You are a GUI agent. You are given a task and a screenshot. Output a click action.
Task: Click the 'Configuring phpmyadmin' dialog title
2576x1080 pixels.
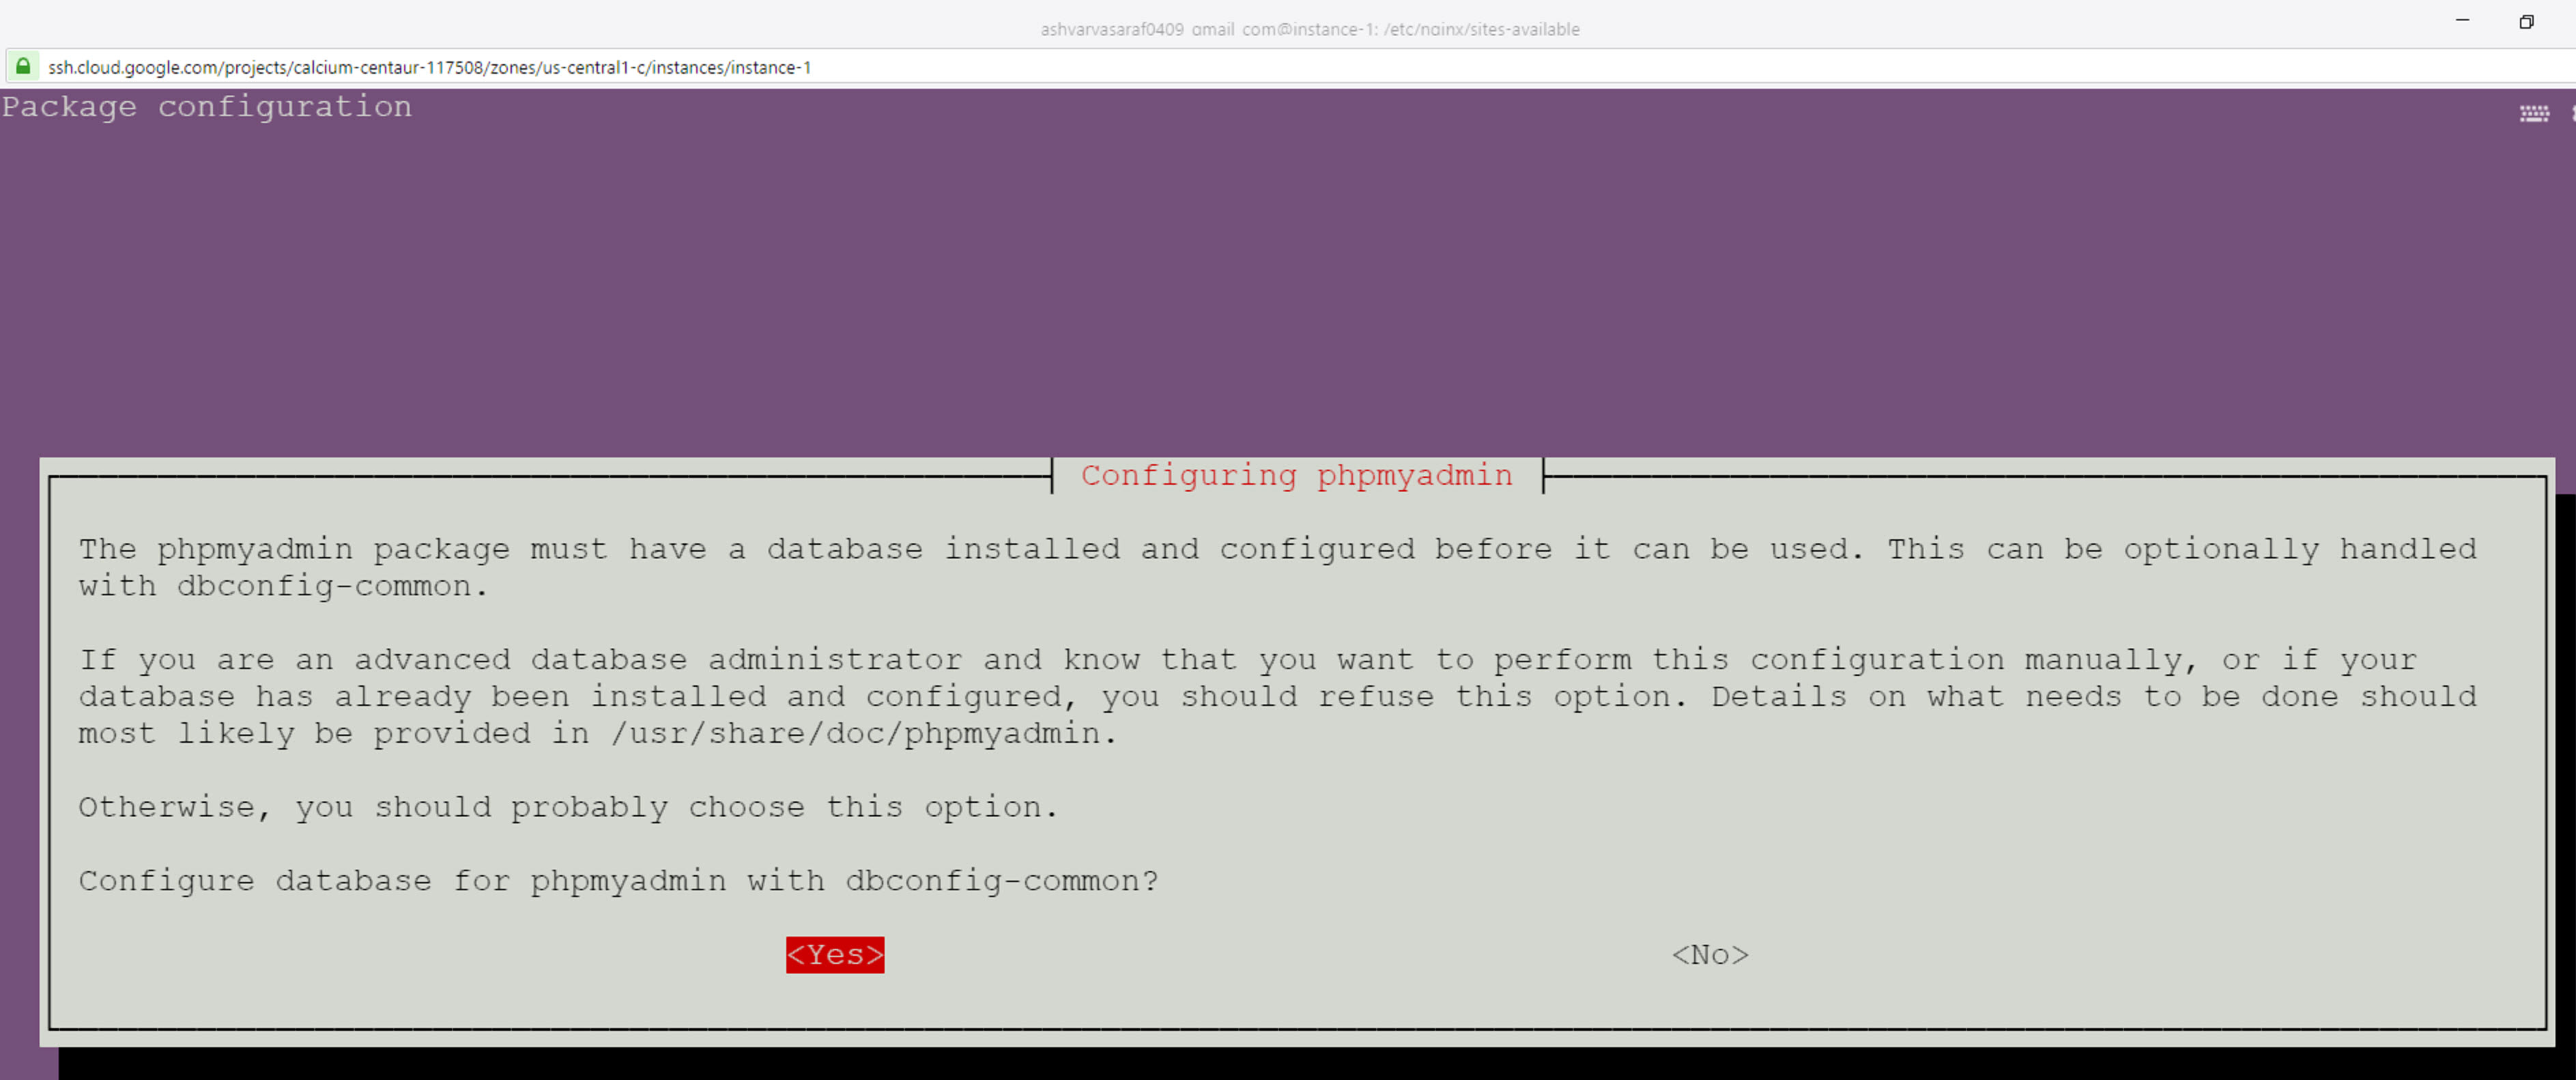coord(1297,476)
